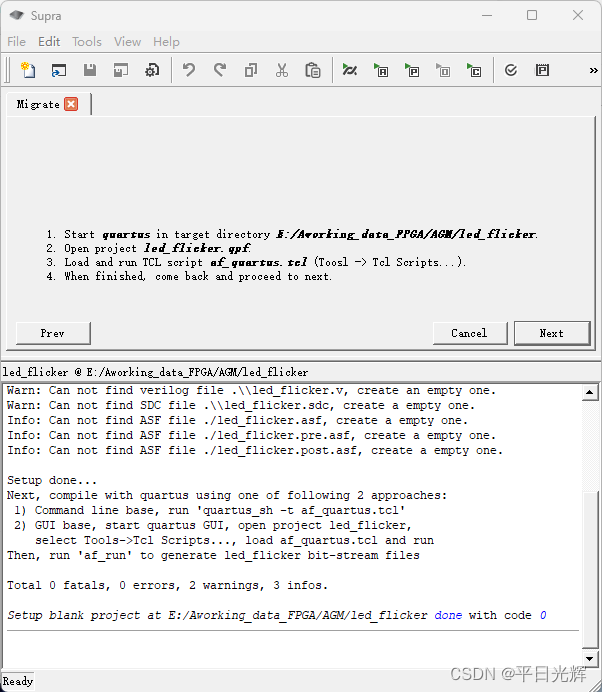Click the project path header 'led_flicker @ E:/Aworking_data_FPGA'
The image size is (602, 692).
click(x=155, y=372)
